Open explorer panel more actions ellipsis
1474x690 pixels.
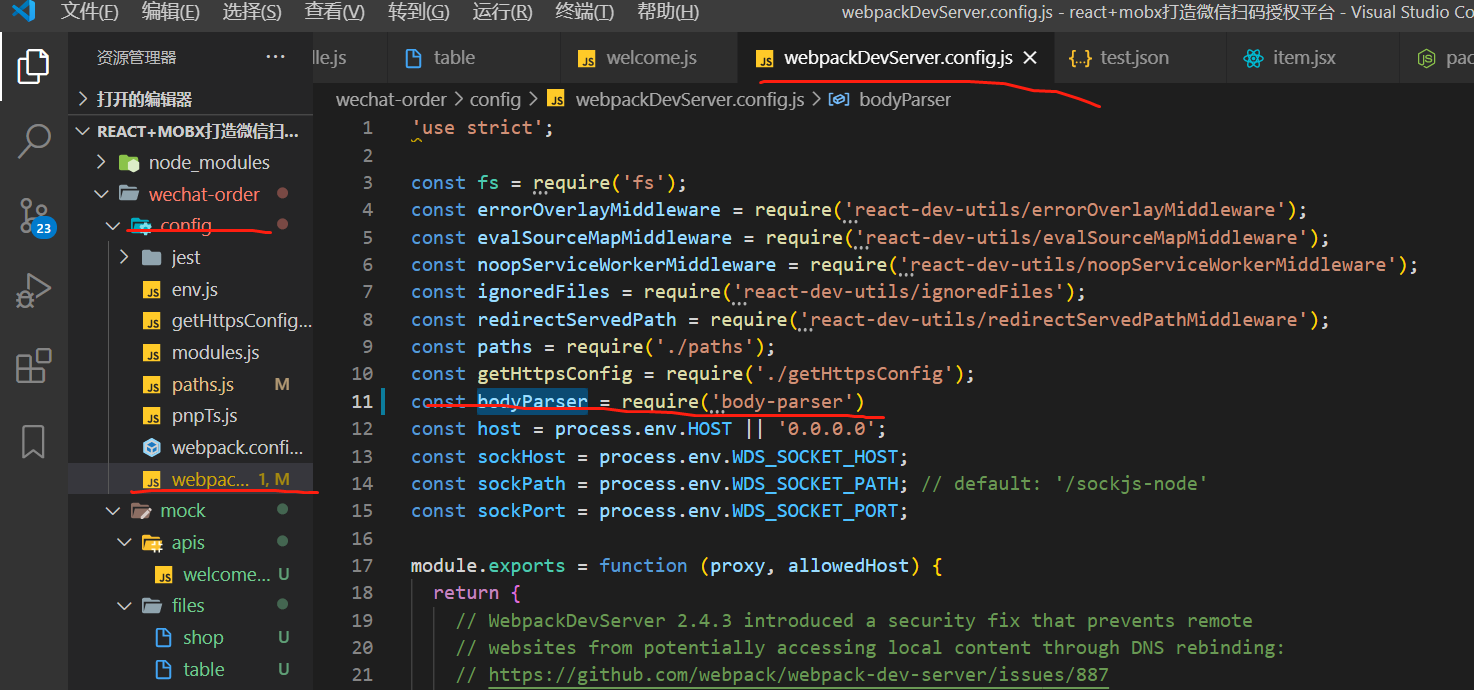coord(276,57)
